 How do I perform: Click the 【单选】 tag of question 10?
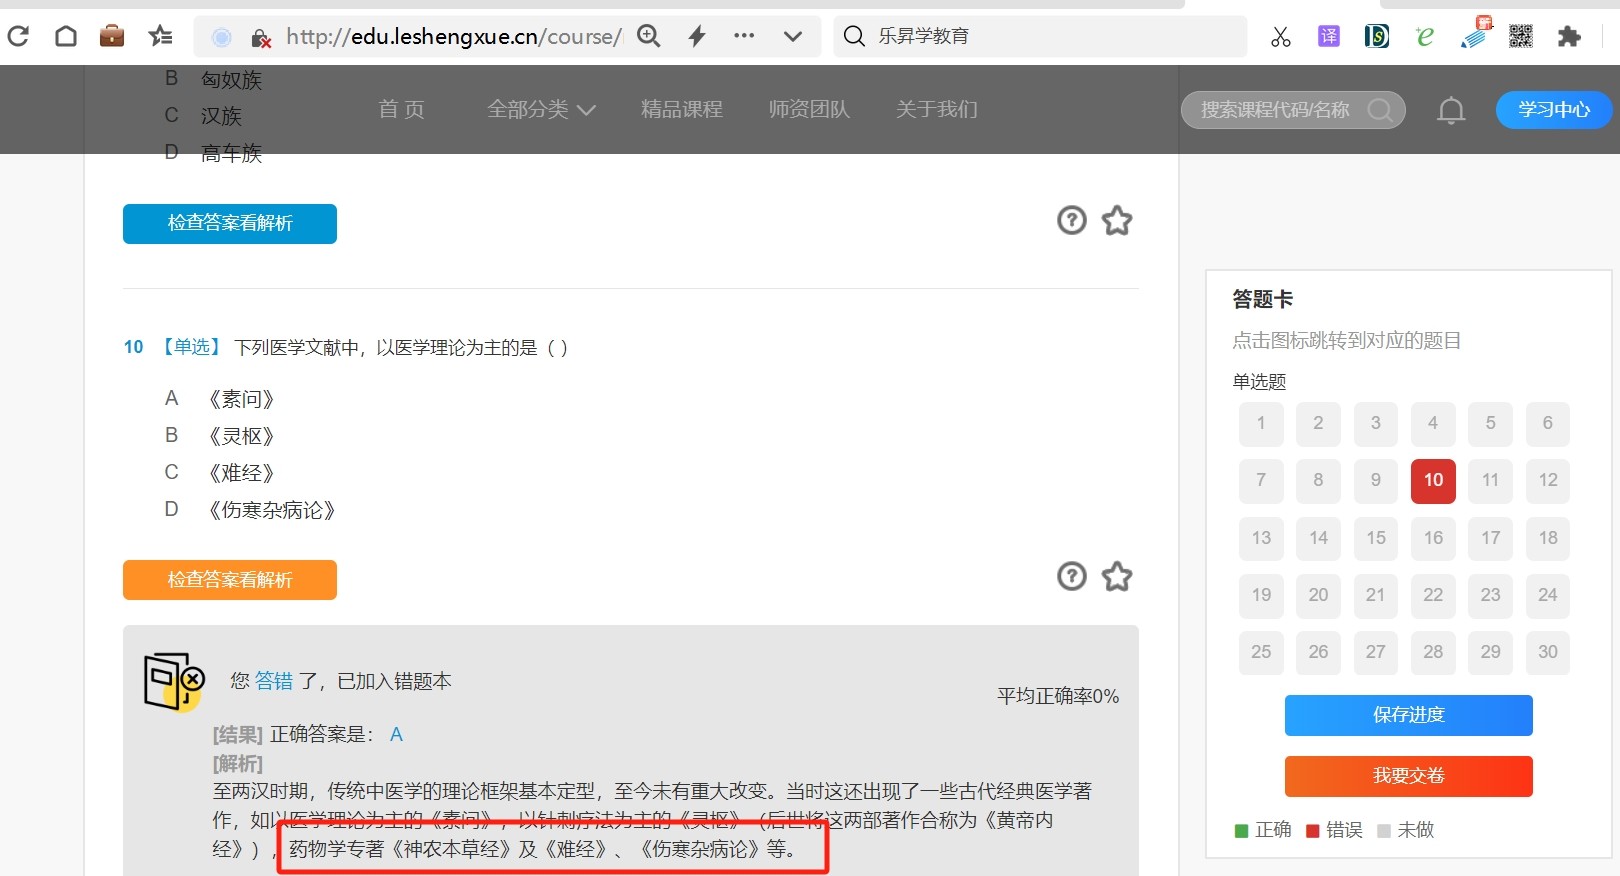click(190, 347)
